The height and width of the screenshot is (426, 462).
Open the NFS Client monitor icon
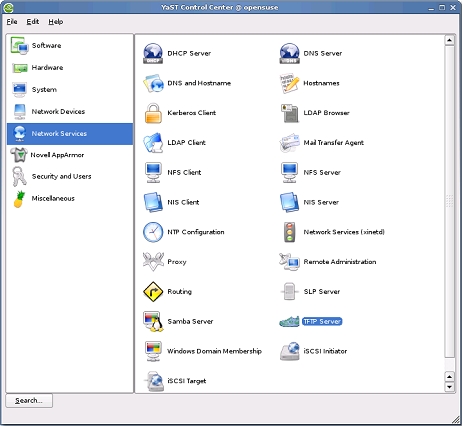153,172
